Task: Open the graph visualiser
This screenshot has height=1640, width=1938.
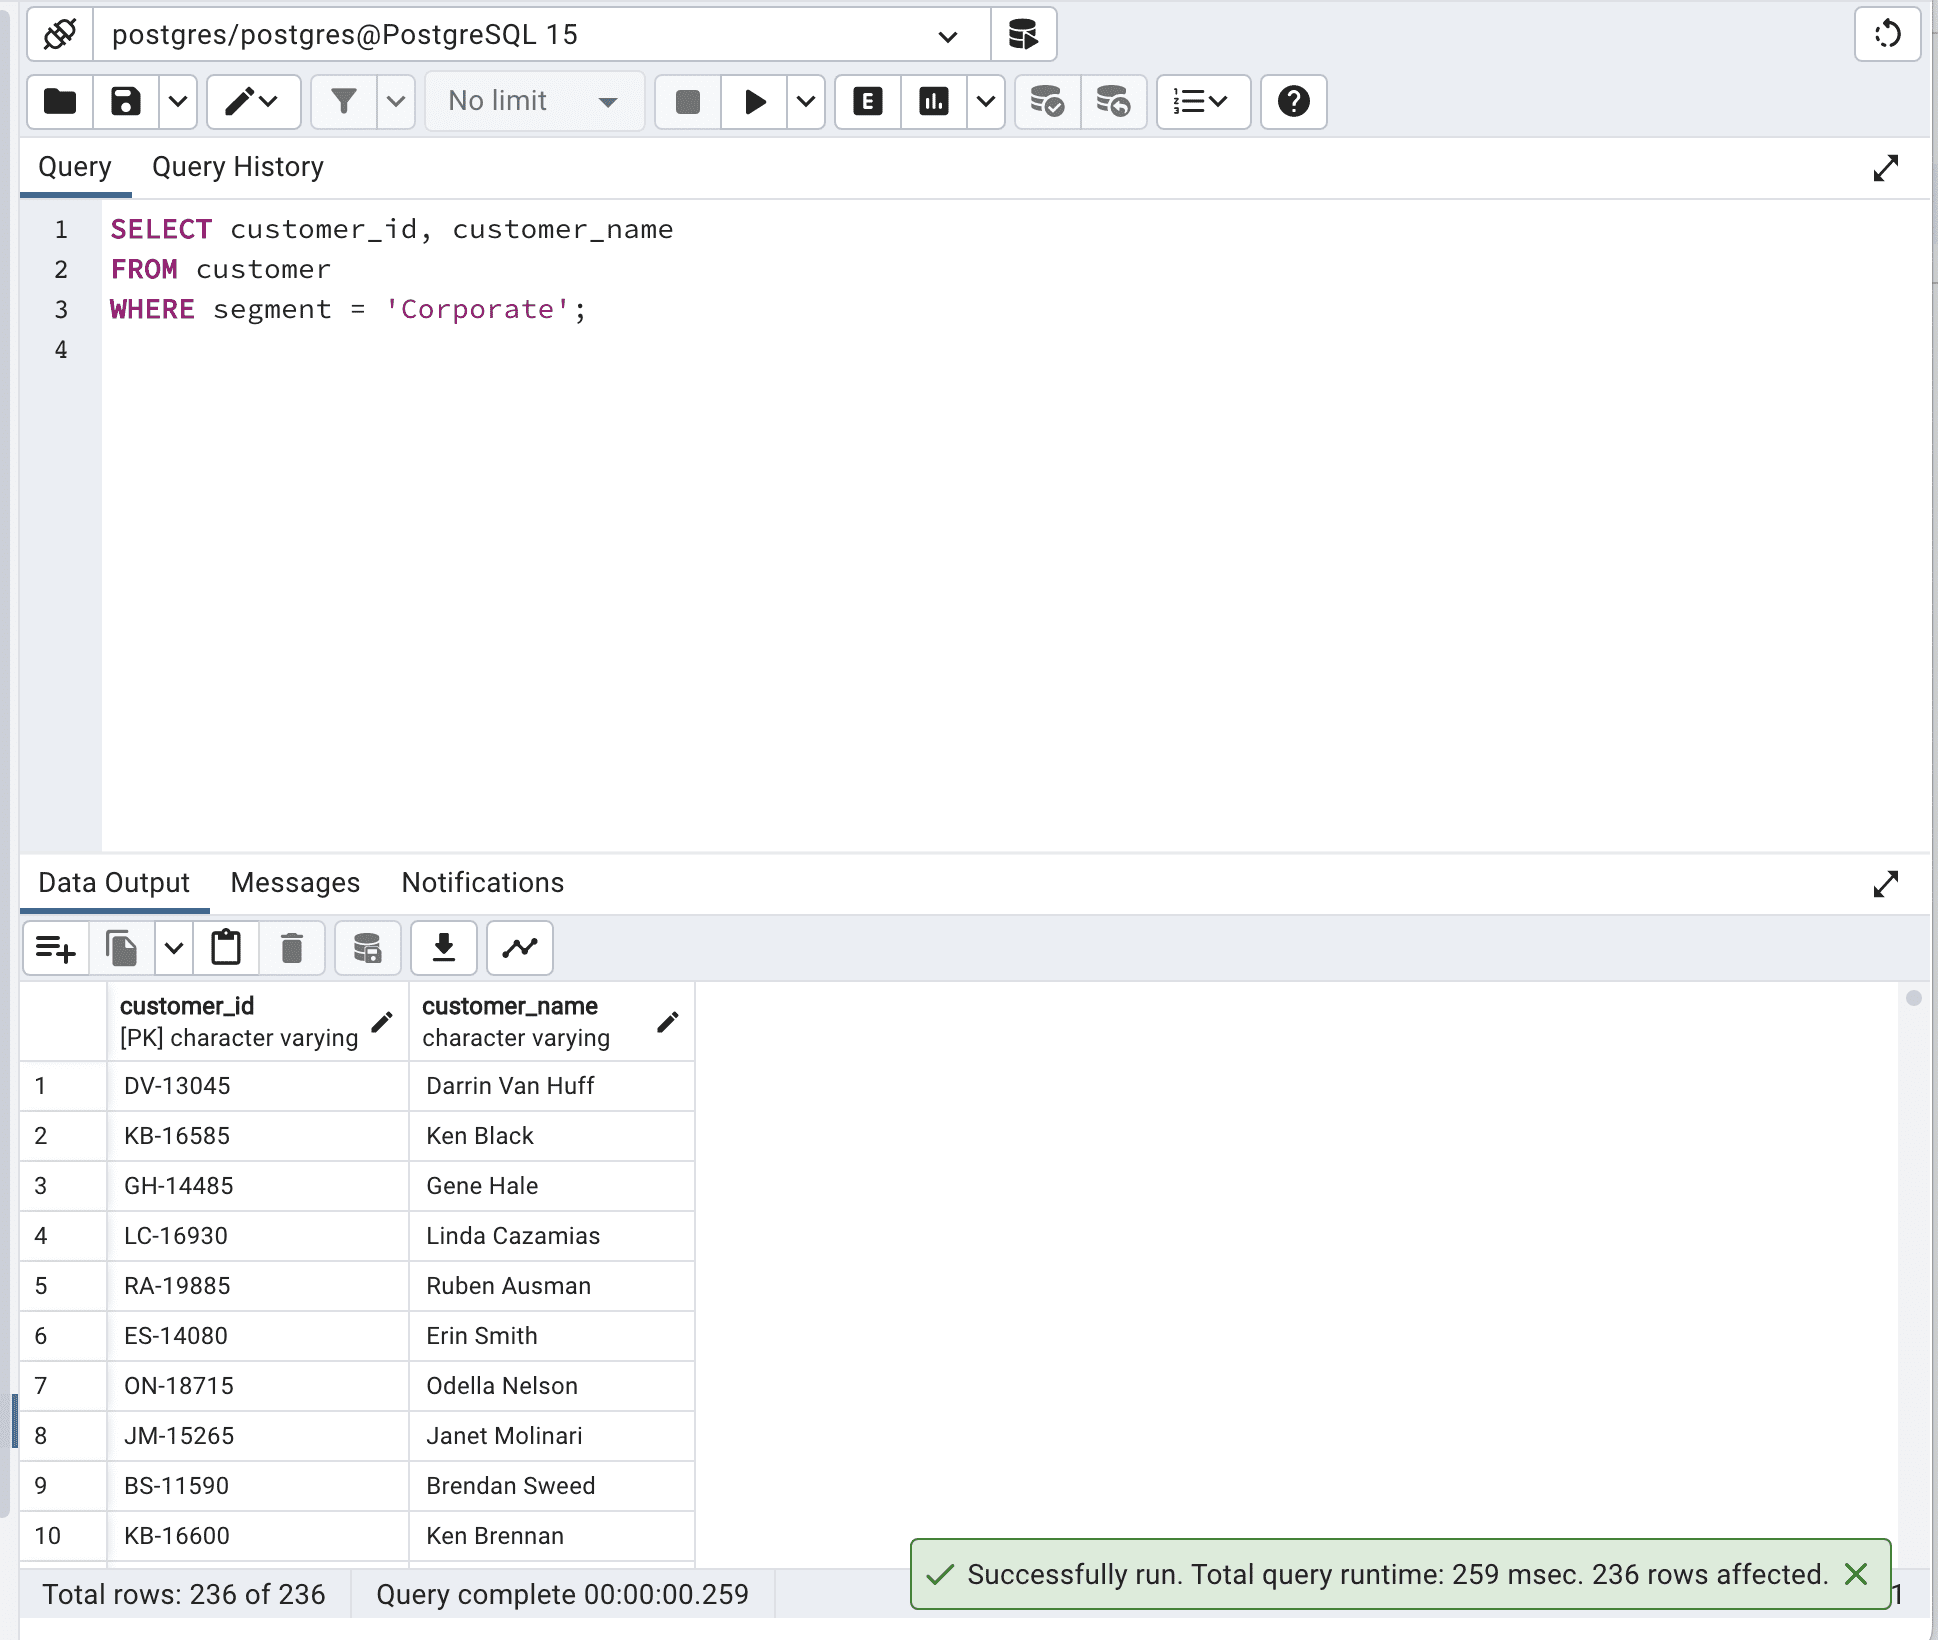Action: pyautogui.click(x=519, y=947)
